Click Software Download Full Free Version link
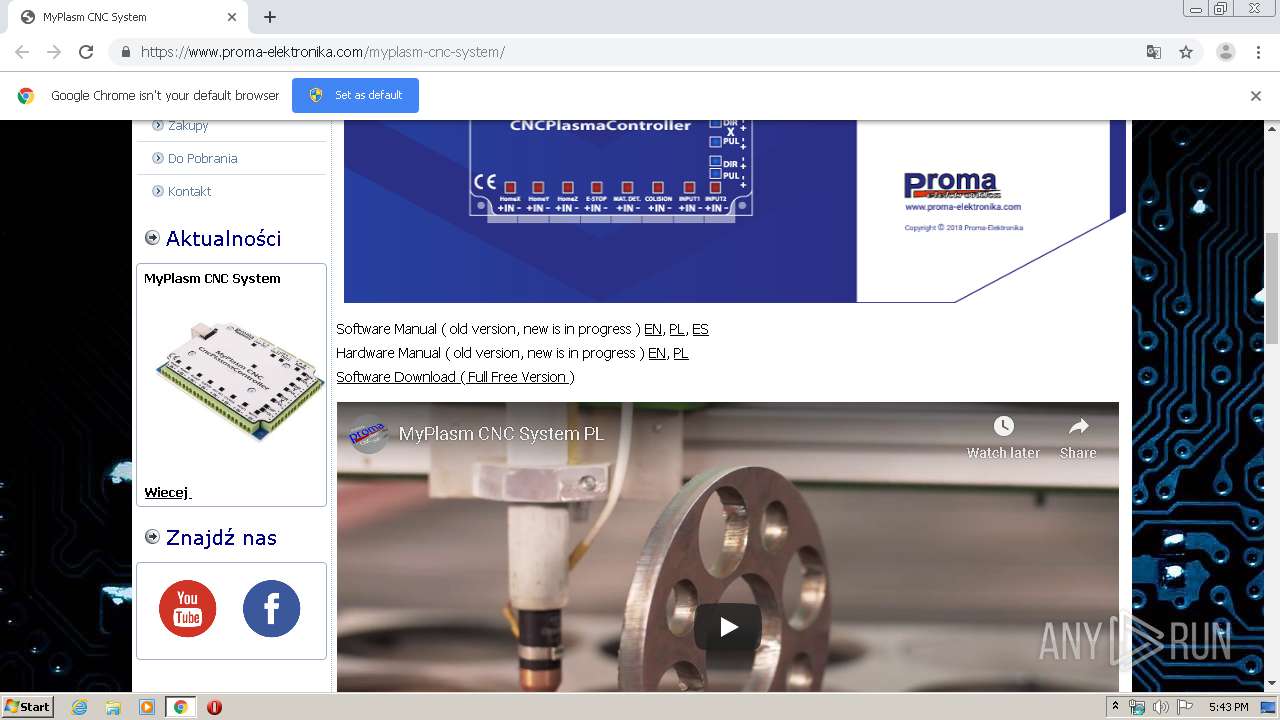This screenshot has height=720, width=1280. [x=455, y=377]
